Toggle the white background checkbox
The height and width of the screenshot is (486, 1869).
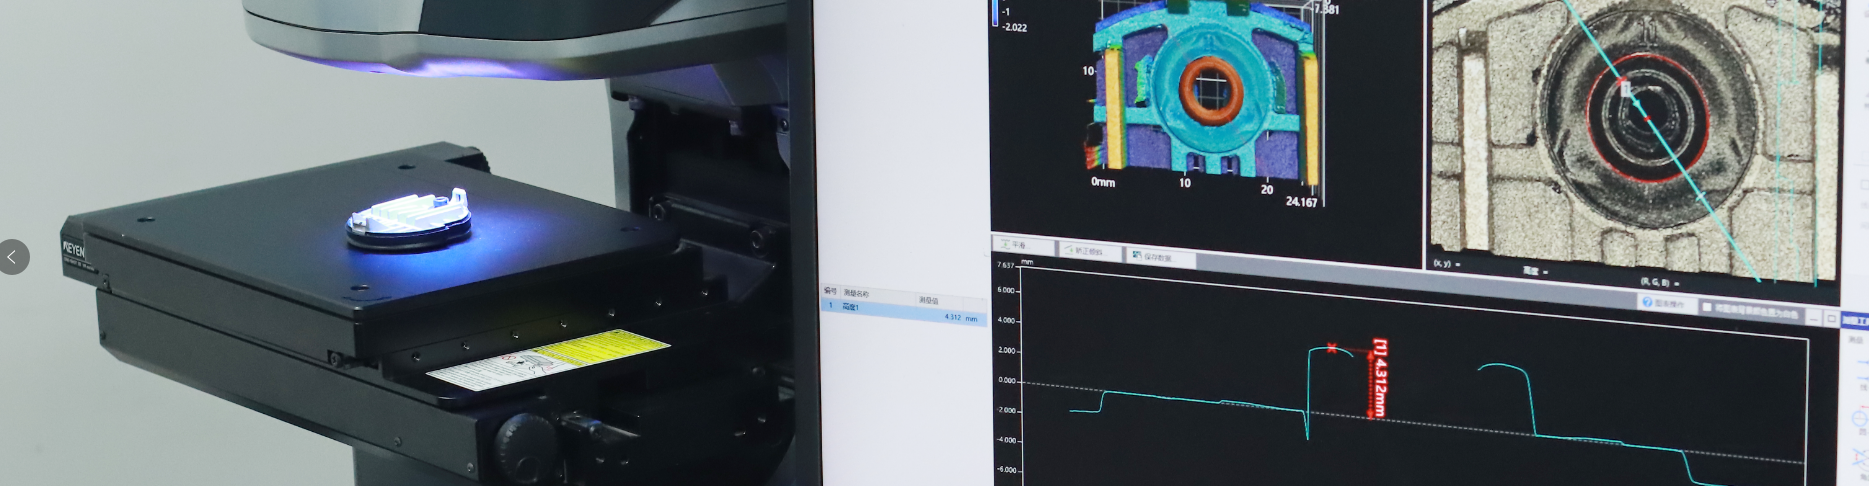click(x=1708, y=308)
